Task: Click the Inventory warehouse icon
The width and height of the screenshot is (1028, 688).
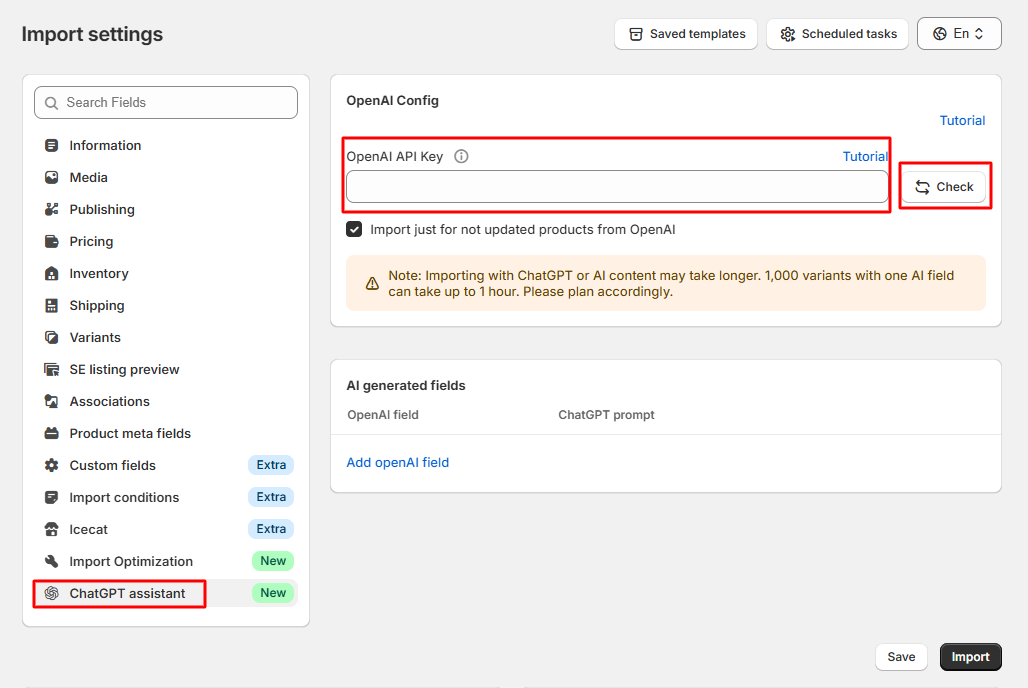Action: [51, 273]
